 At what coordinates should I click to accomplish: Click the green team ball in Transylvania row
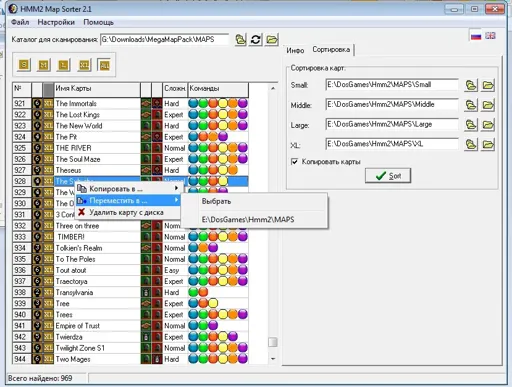pyautogui.click(x=193, y=292)
